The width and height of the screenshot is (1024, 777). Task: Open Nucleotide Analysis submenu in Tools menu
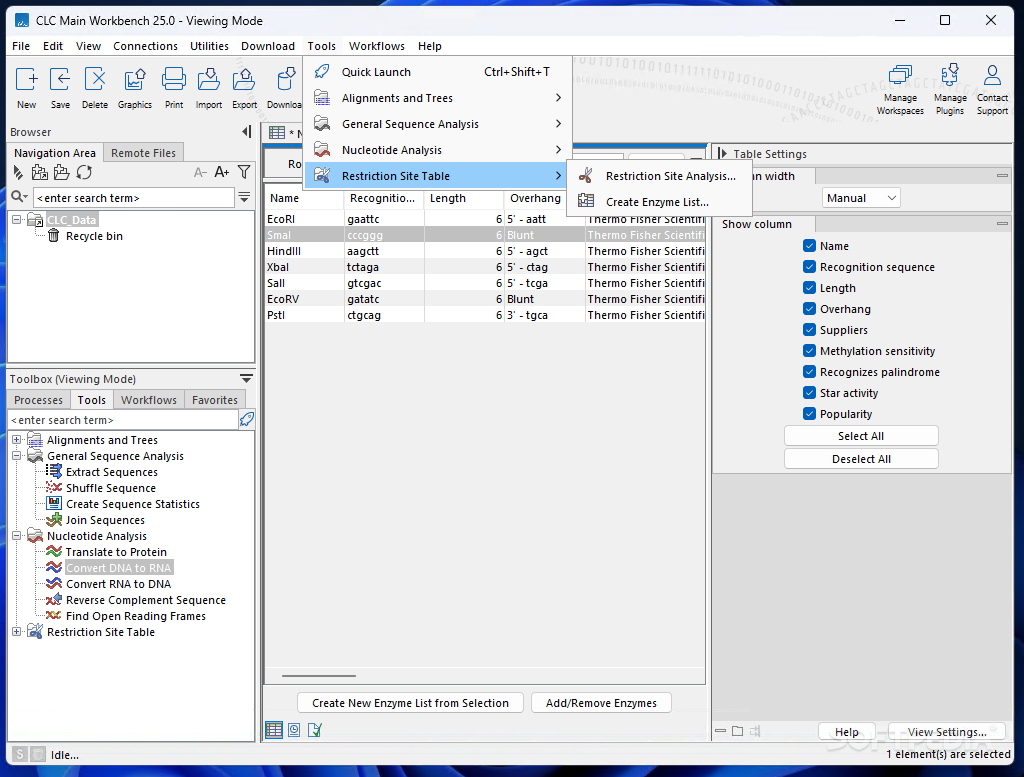(438, 150)
